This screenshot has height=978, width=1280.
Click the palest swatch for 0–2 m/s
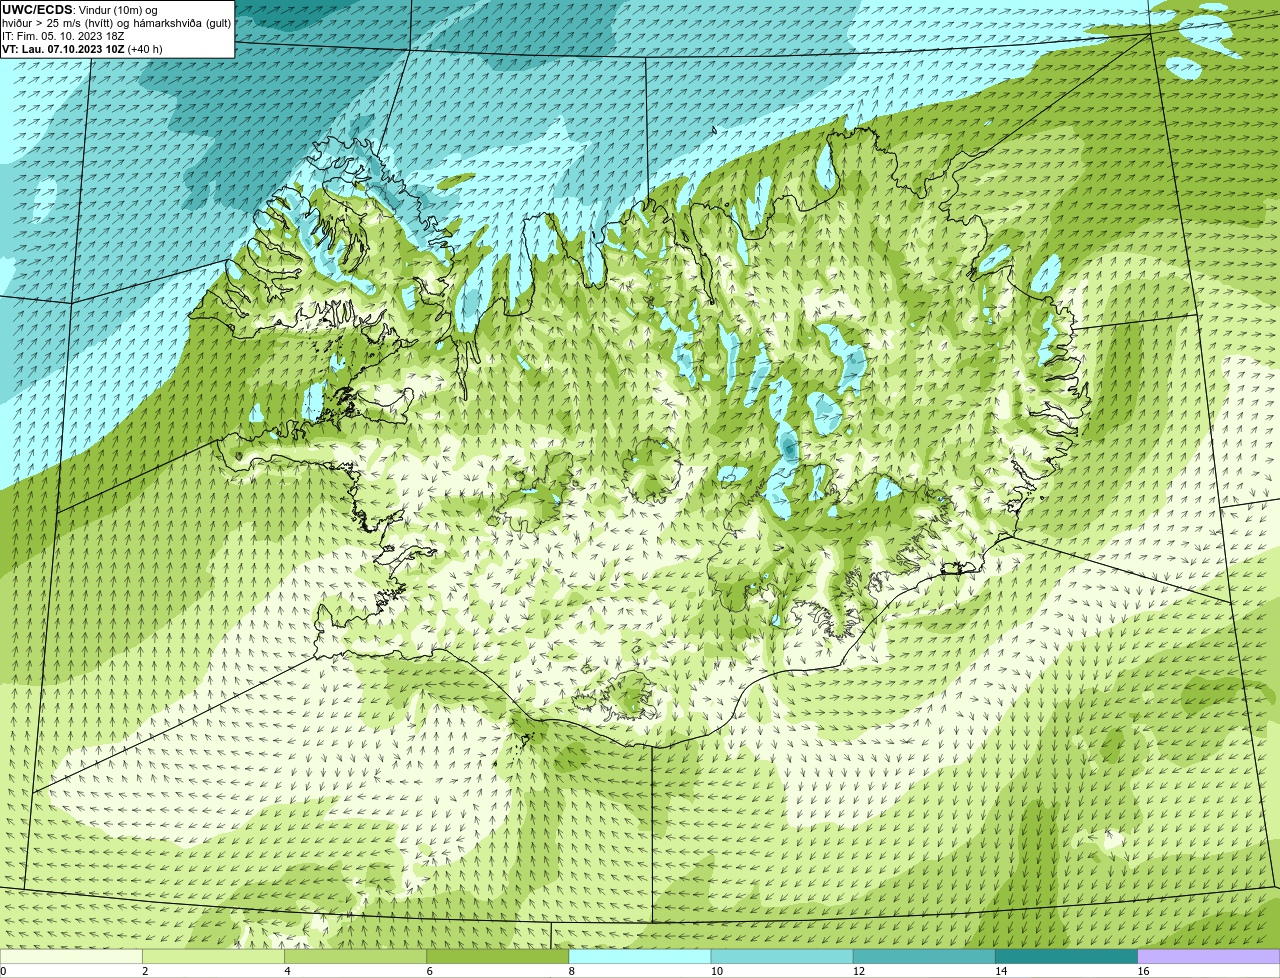click(x=72, y=957)
